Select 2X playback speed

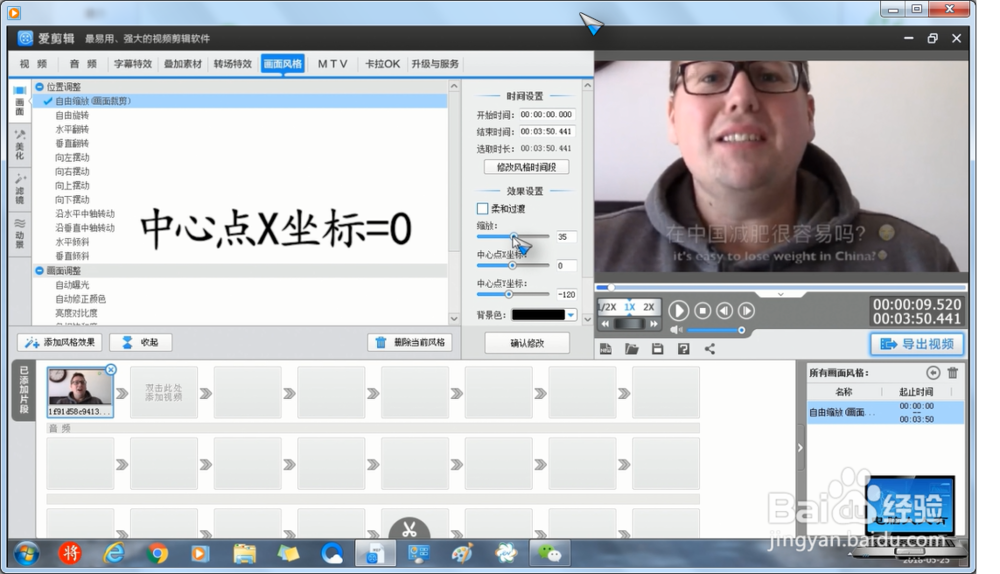point(649,307)
